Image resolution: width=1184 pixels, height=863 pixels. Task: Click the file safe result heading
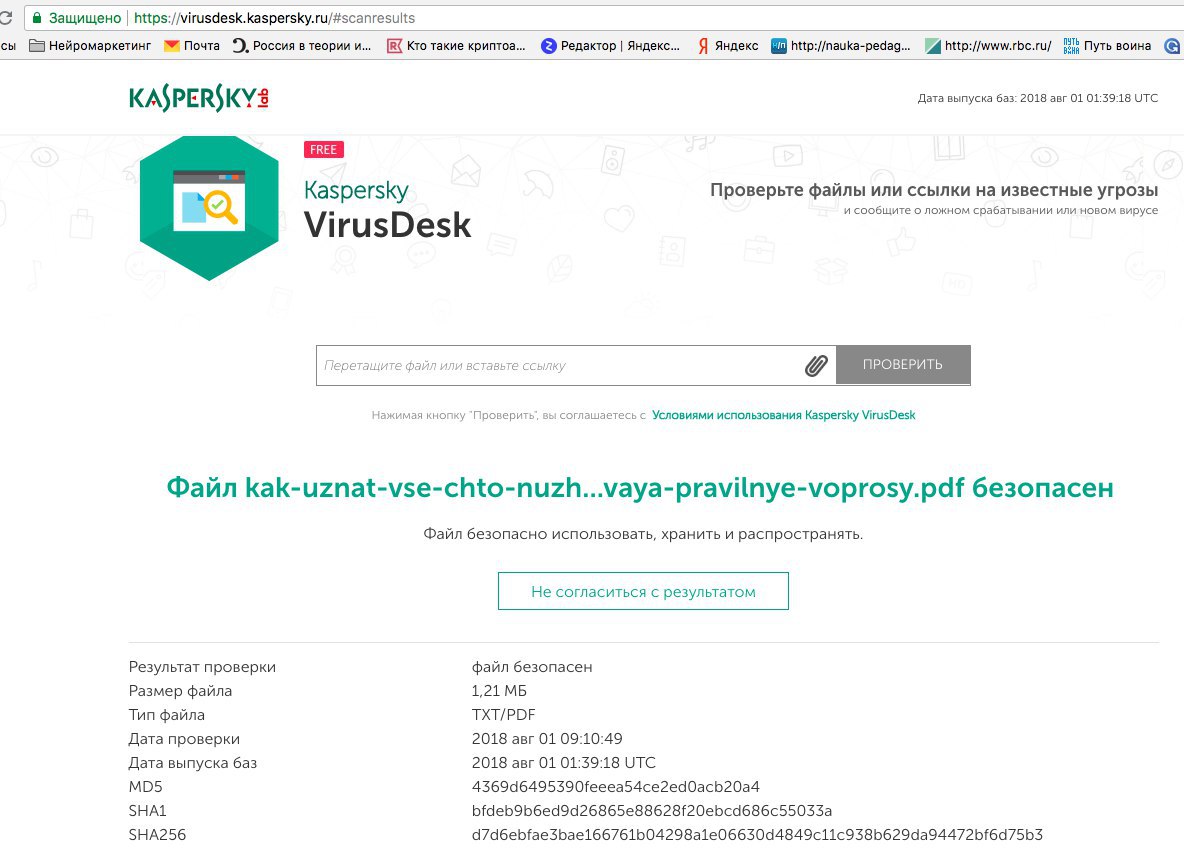point(640,488)
